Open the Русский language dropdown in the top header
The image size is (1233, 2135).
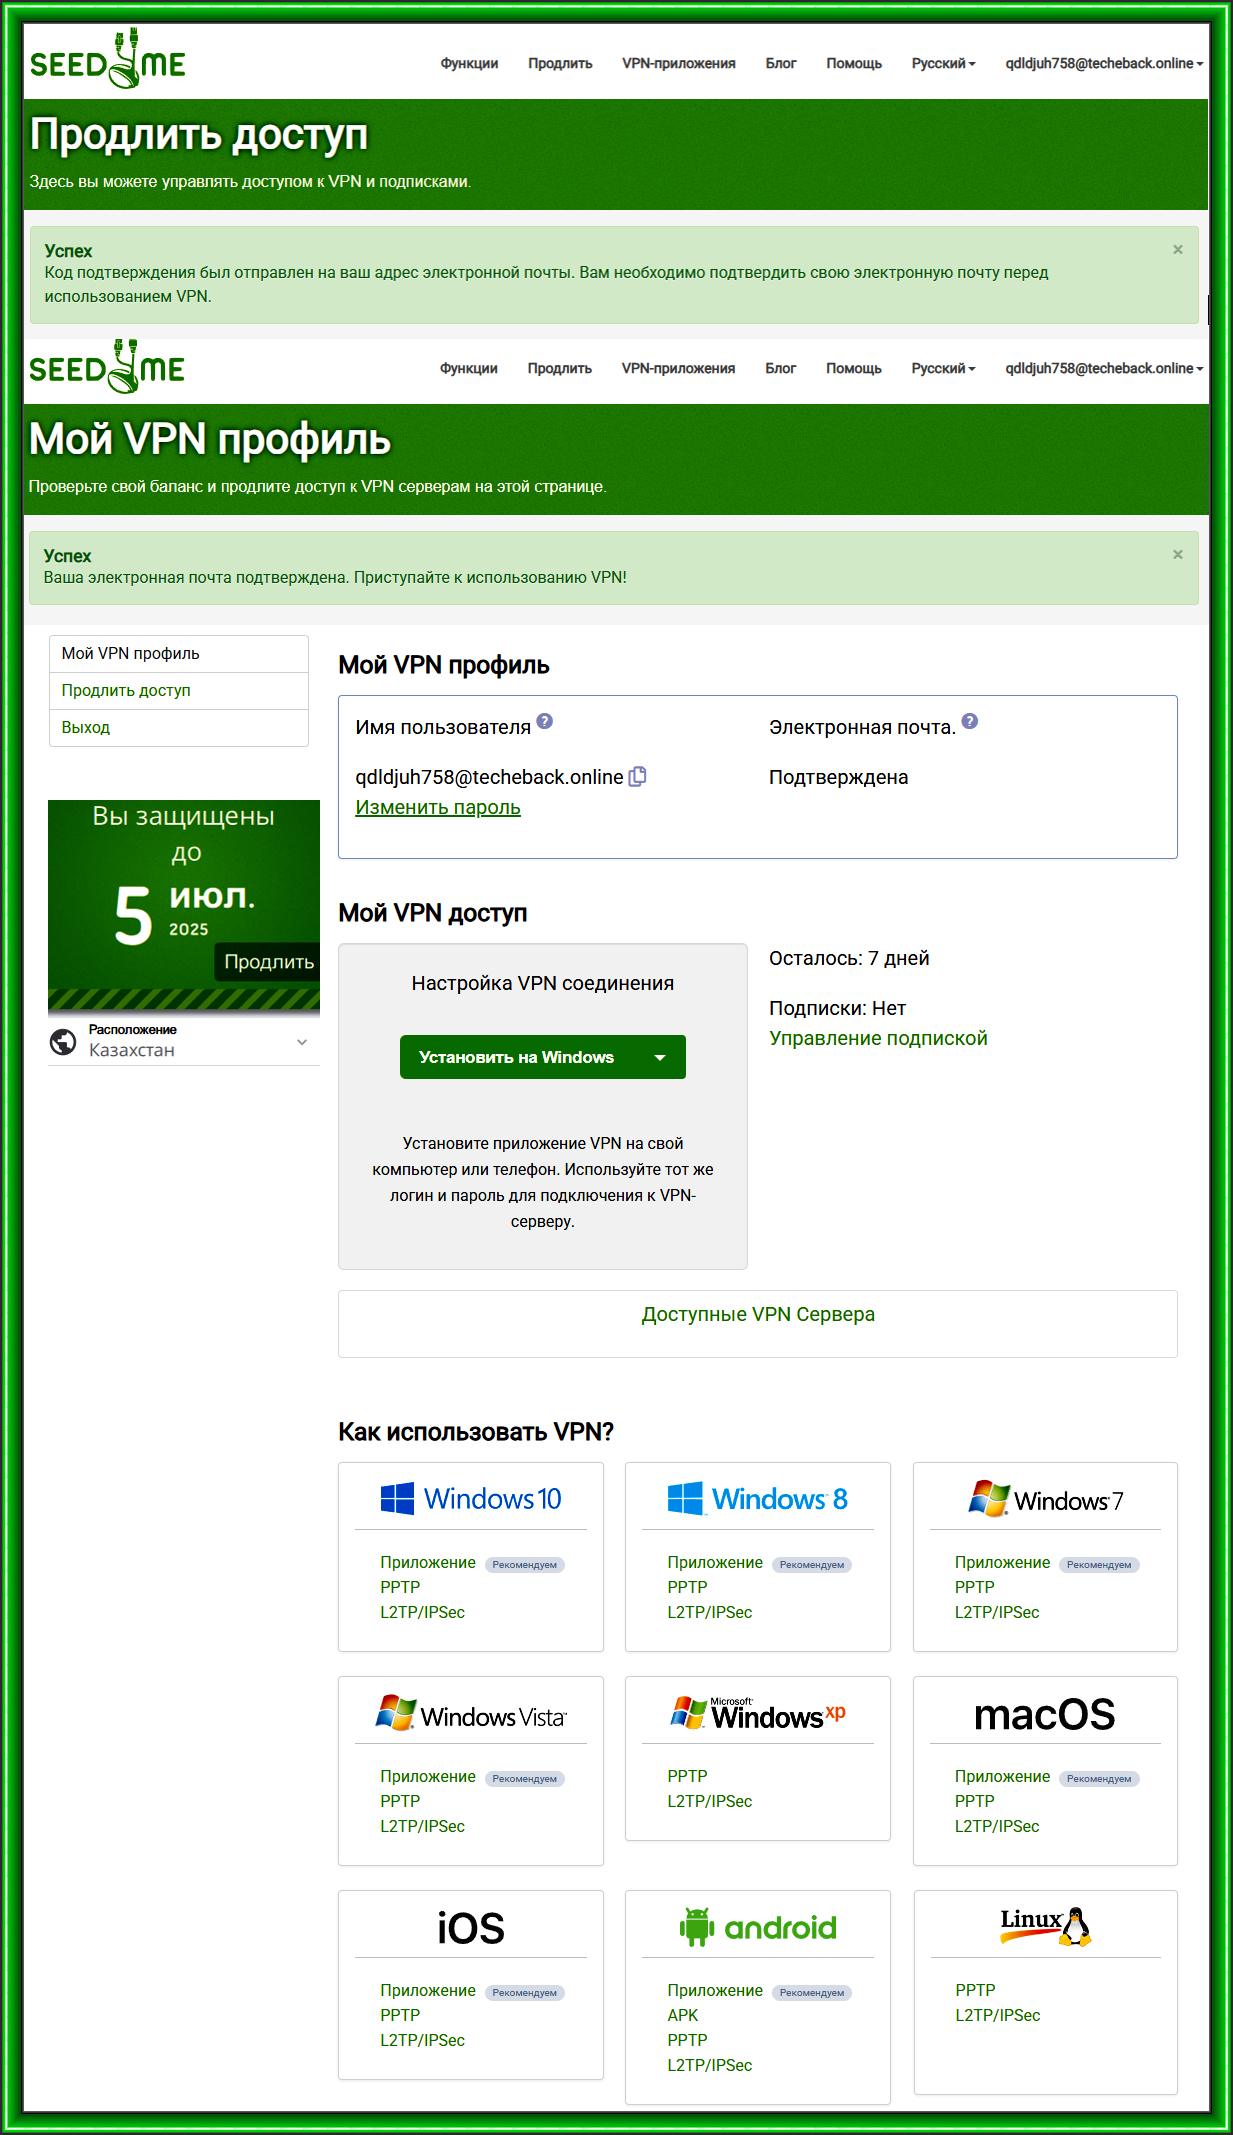coord(943,63)
